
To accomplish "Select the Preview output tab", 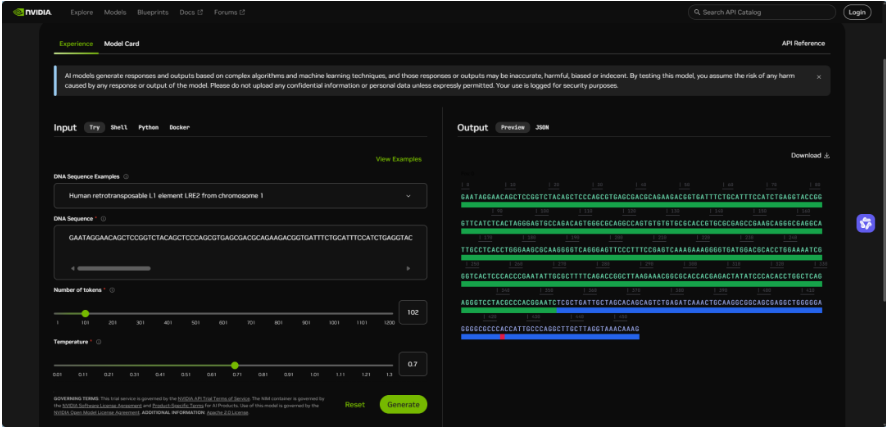I will pos(513,128).
